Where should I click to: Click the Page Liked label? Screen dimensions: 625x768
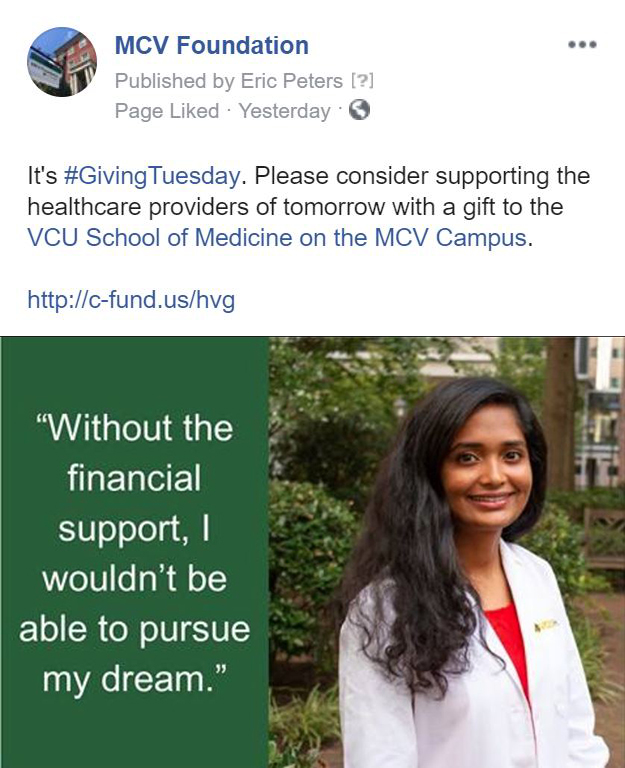(167, 111)
